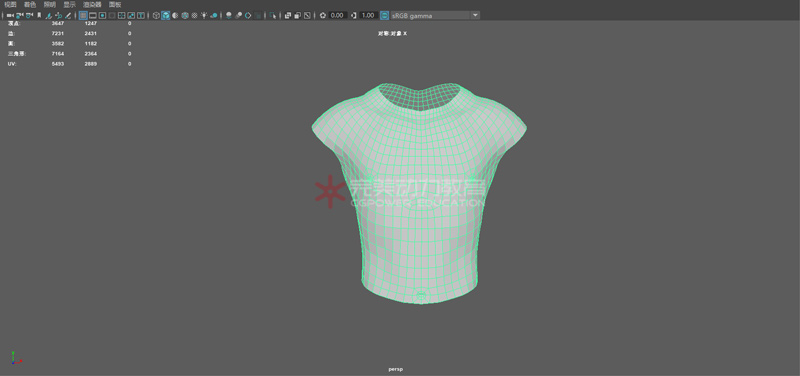Click the exposure value field 0.00
Viewport: 800px width, 376px height.
tap(337, 15)
